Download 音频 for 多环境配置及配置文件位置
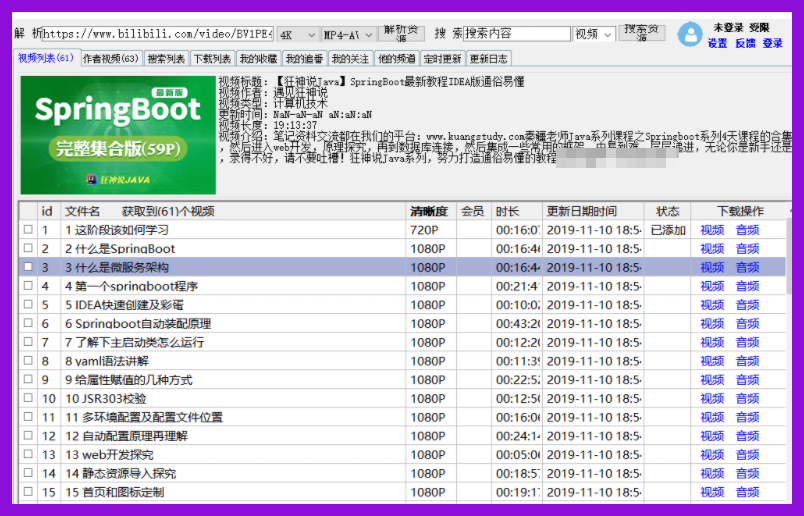The width and height of the screenshot is (804, 516). click(x=747, y=417)
